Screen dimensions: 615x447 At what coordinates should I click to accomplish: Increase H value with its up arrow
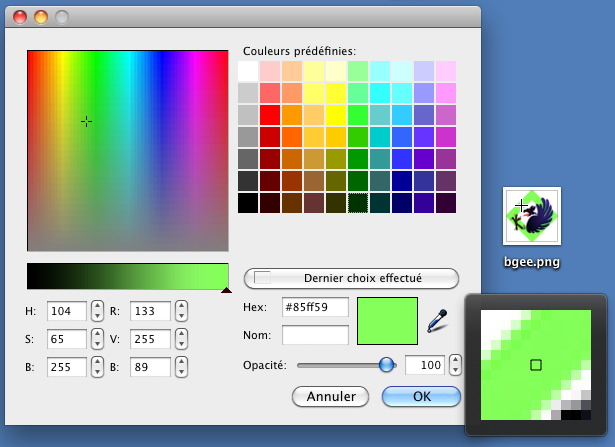tap(97, 306)
